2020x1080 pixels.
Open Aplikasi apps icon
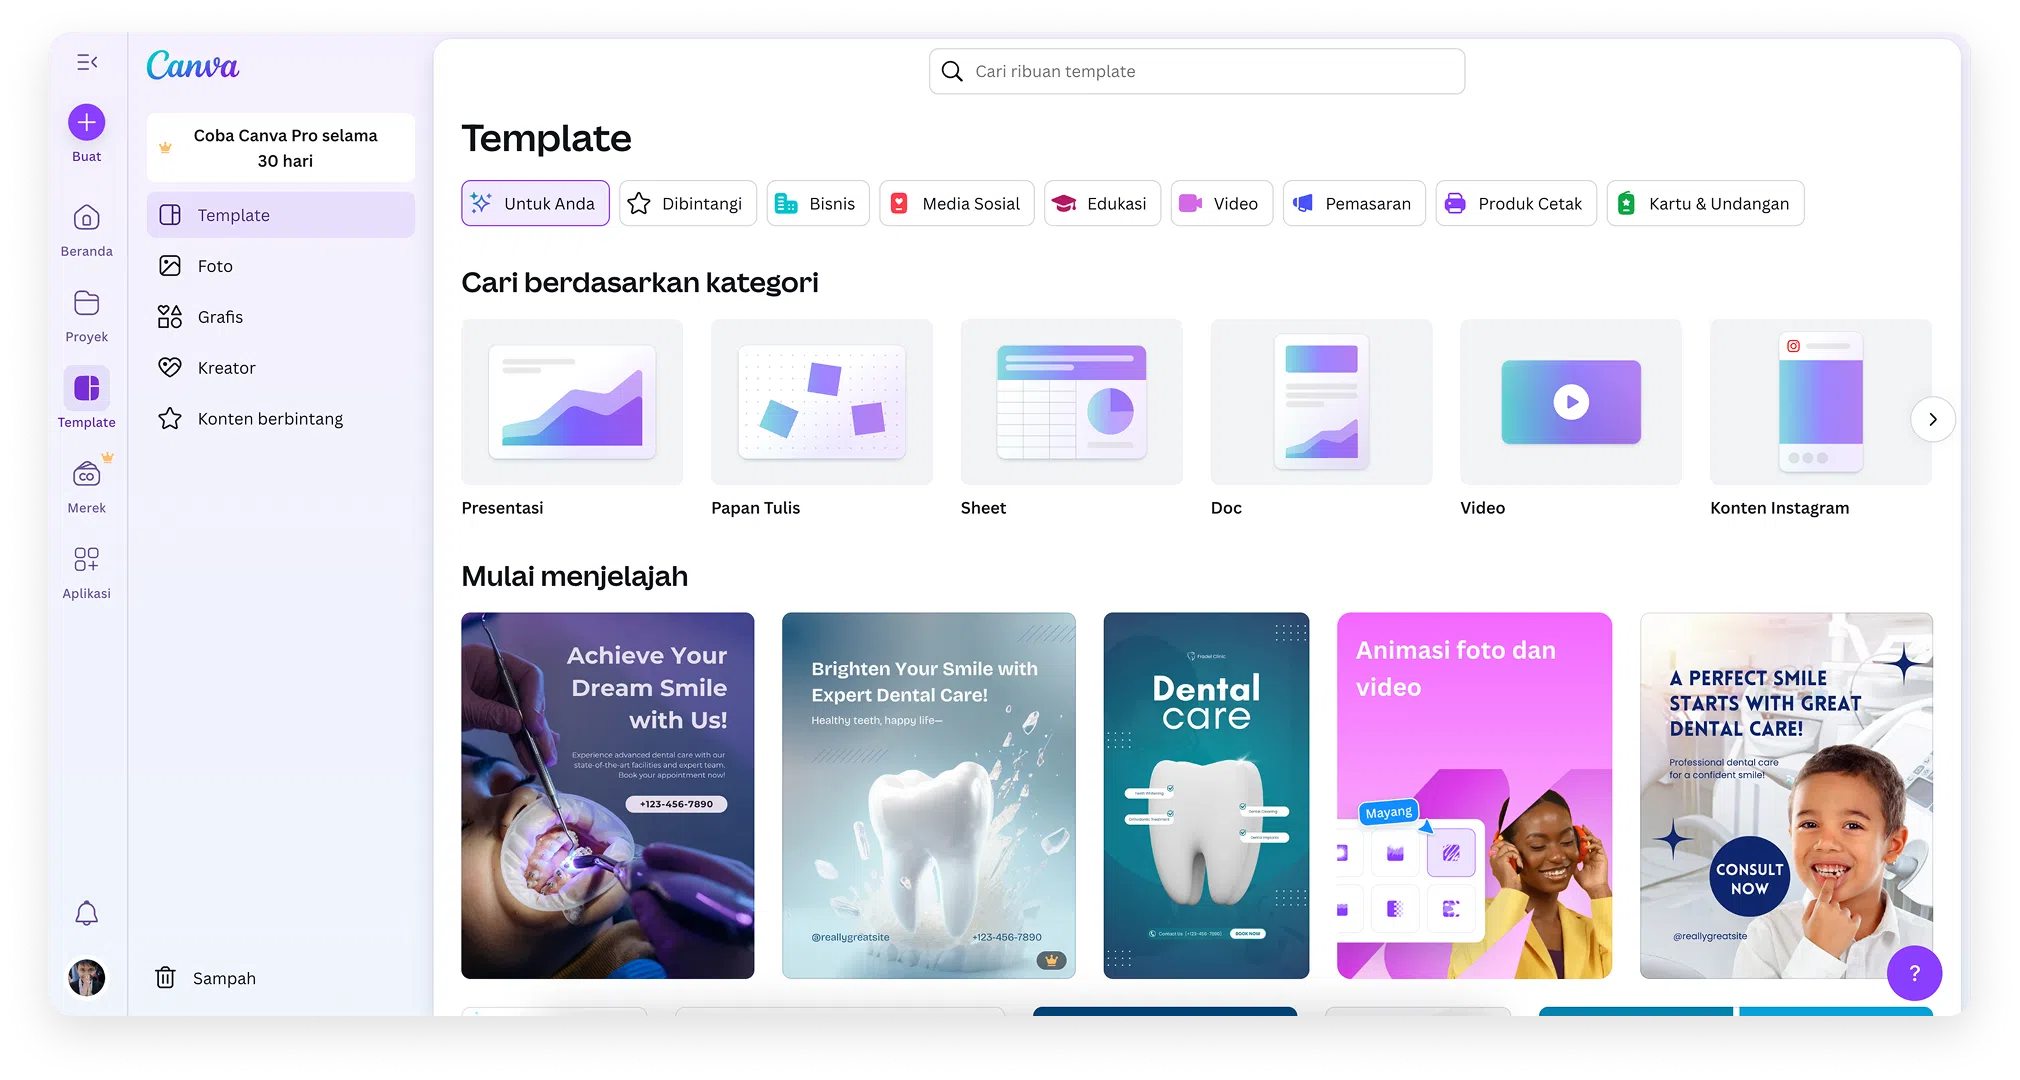pos(87,559)
